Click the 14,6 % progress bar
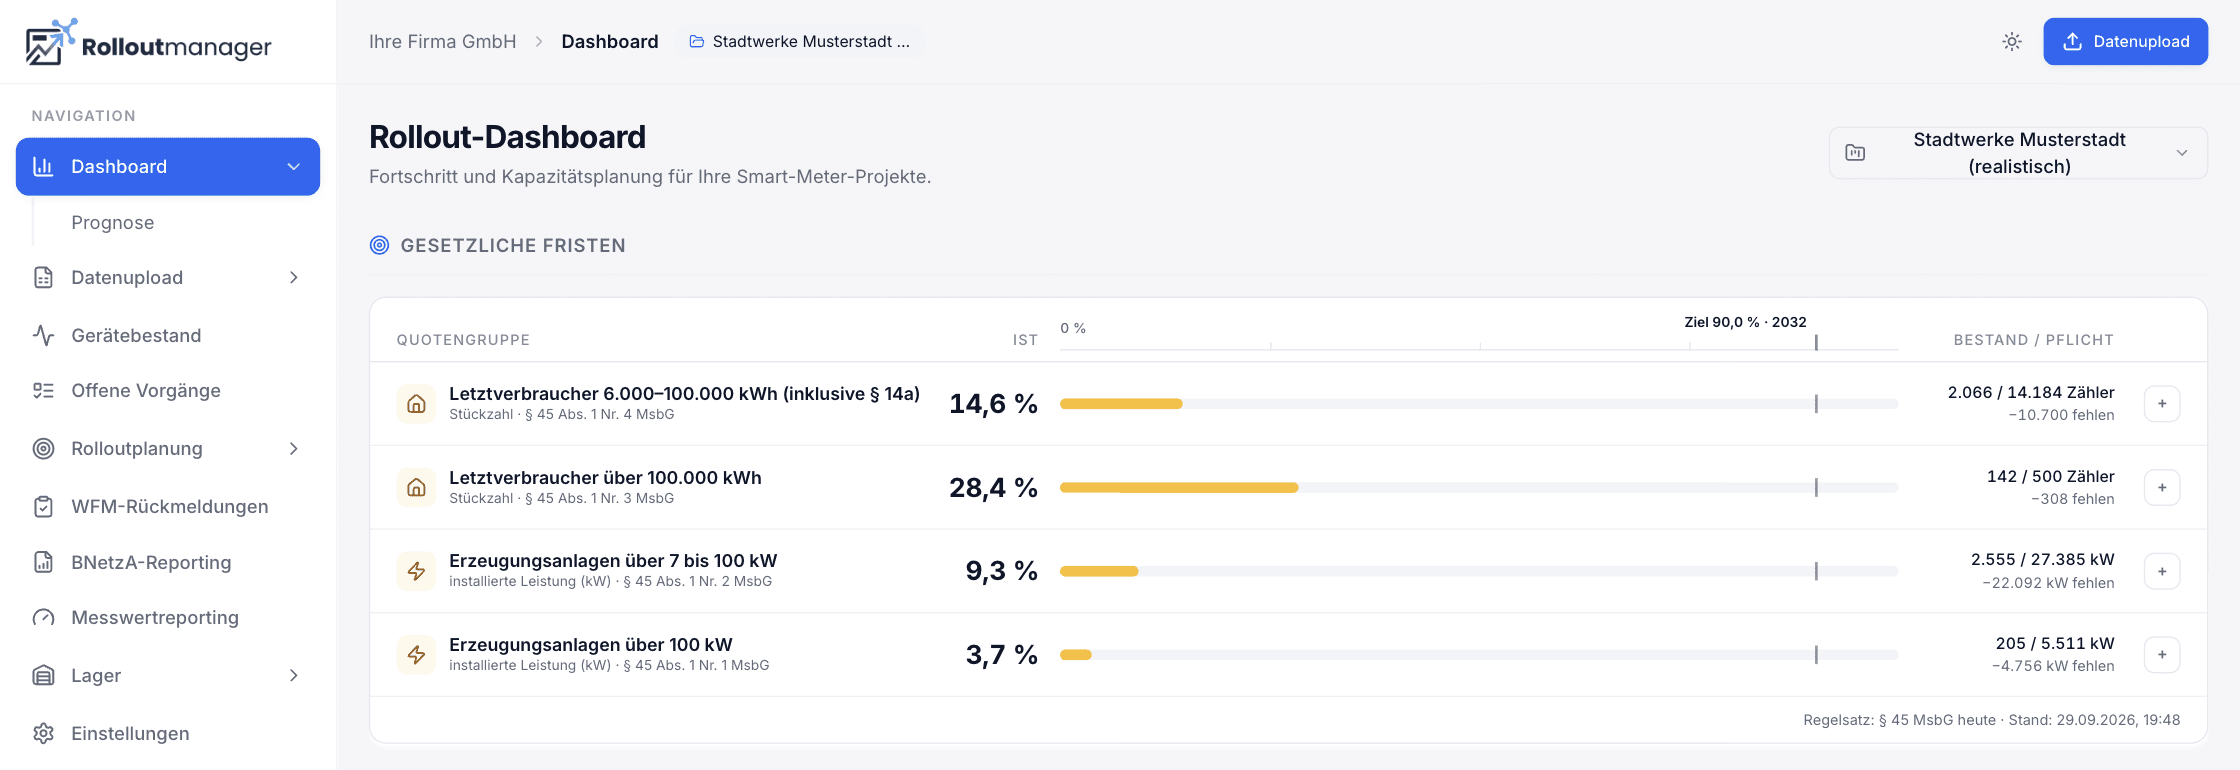 (1479, 404)
